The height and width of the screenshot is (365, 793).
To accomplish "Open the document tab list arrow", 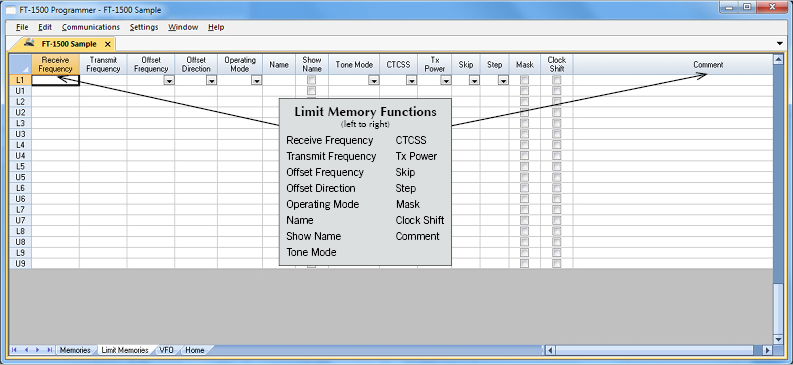I will point(779,43).
